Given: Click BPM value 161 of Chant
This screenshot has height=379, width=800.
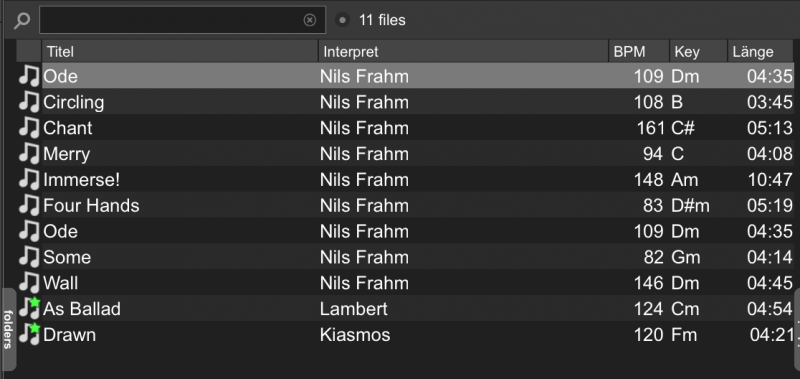Looking at the screenshot, I should (651, 128).
